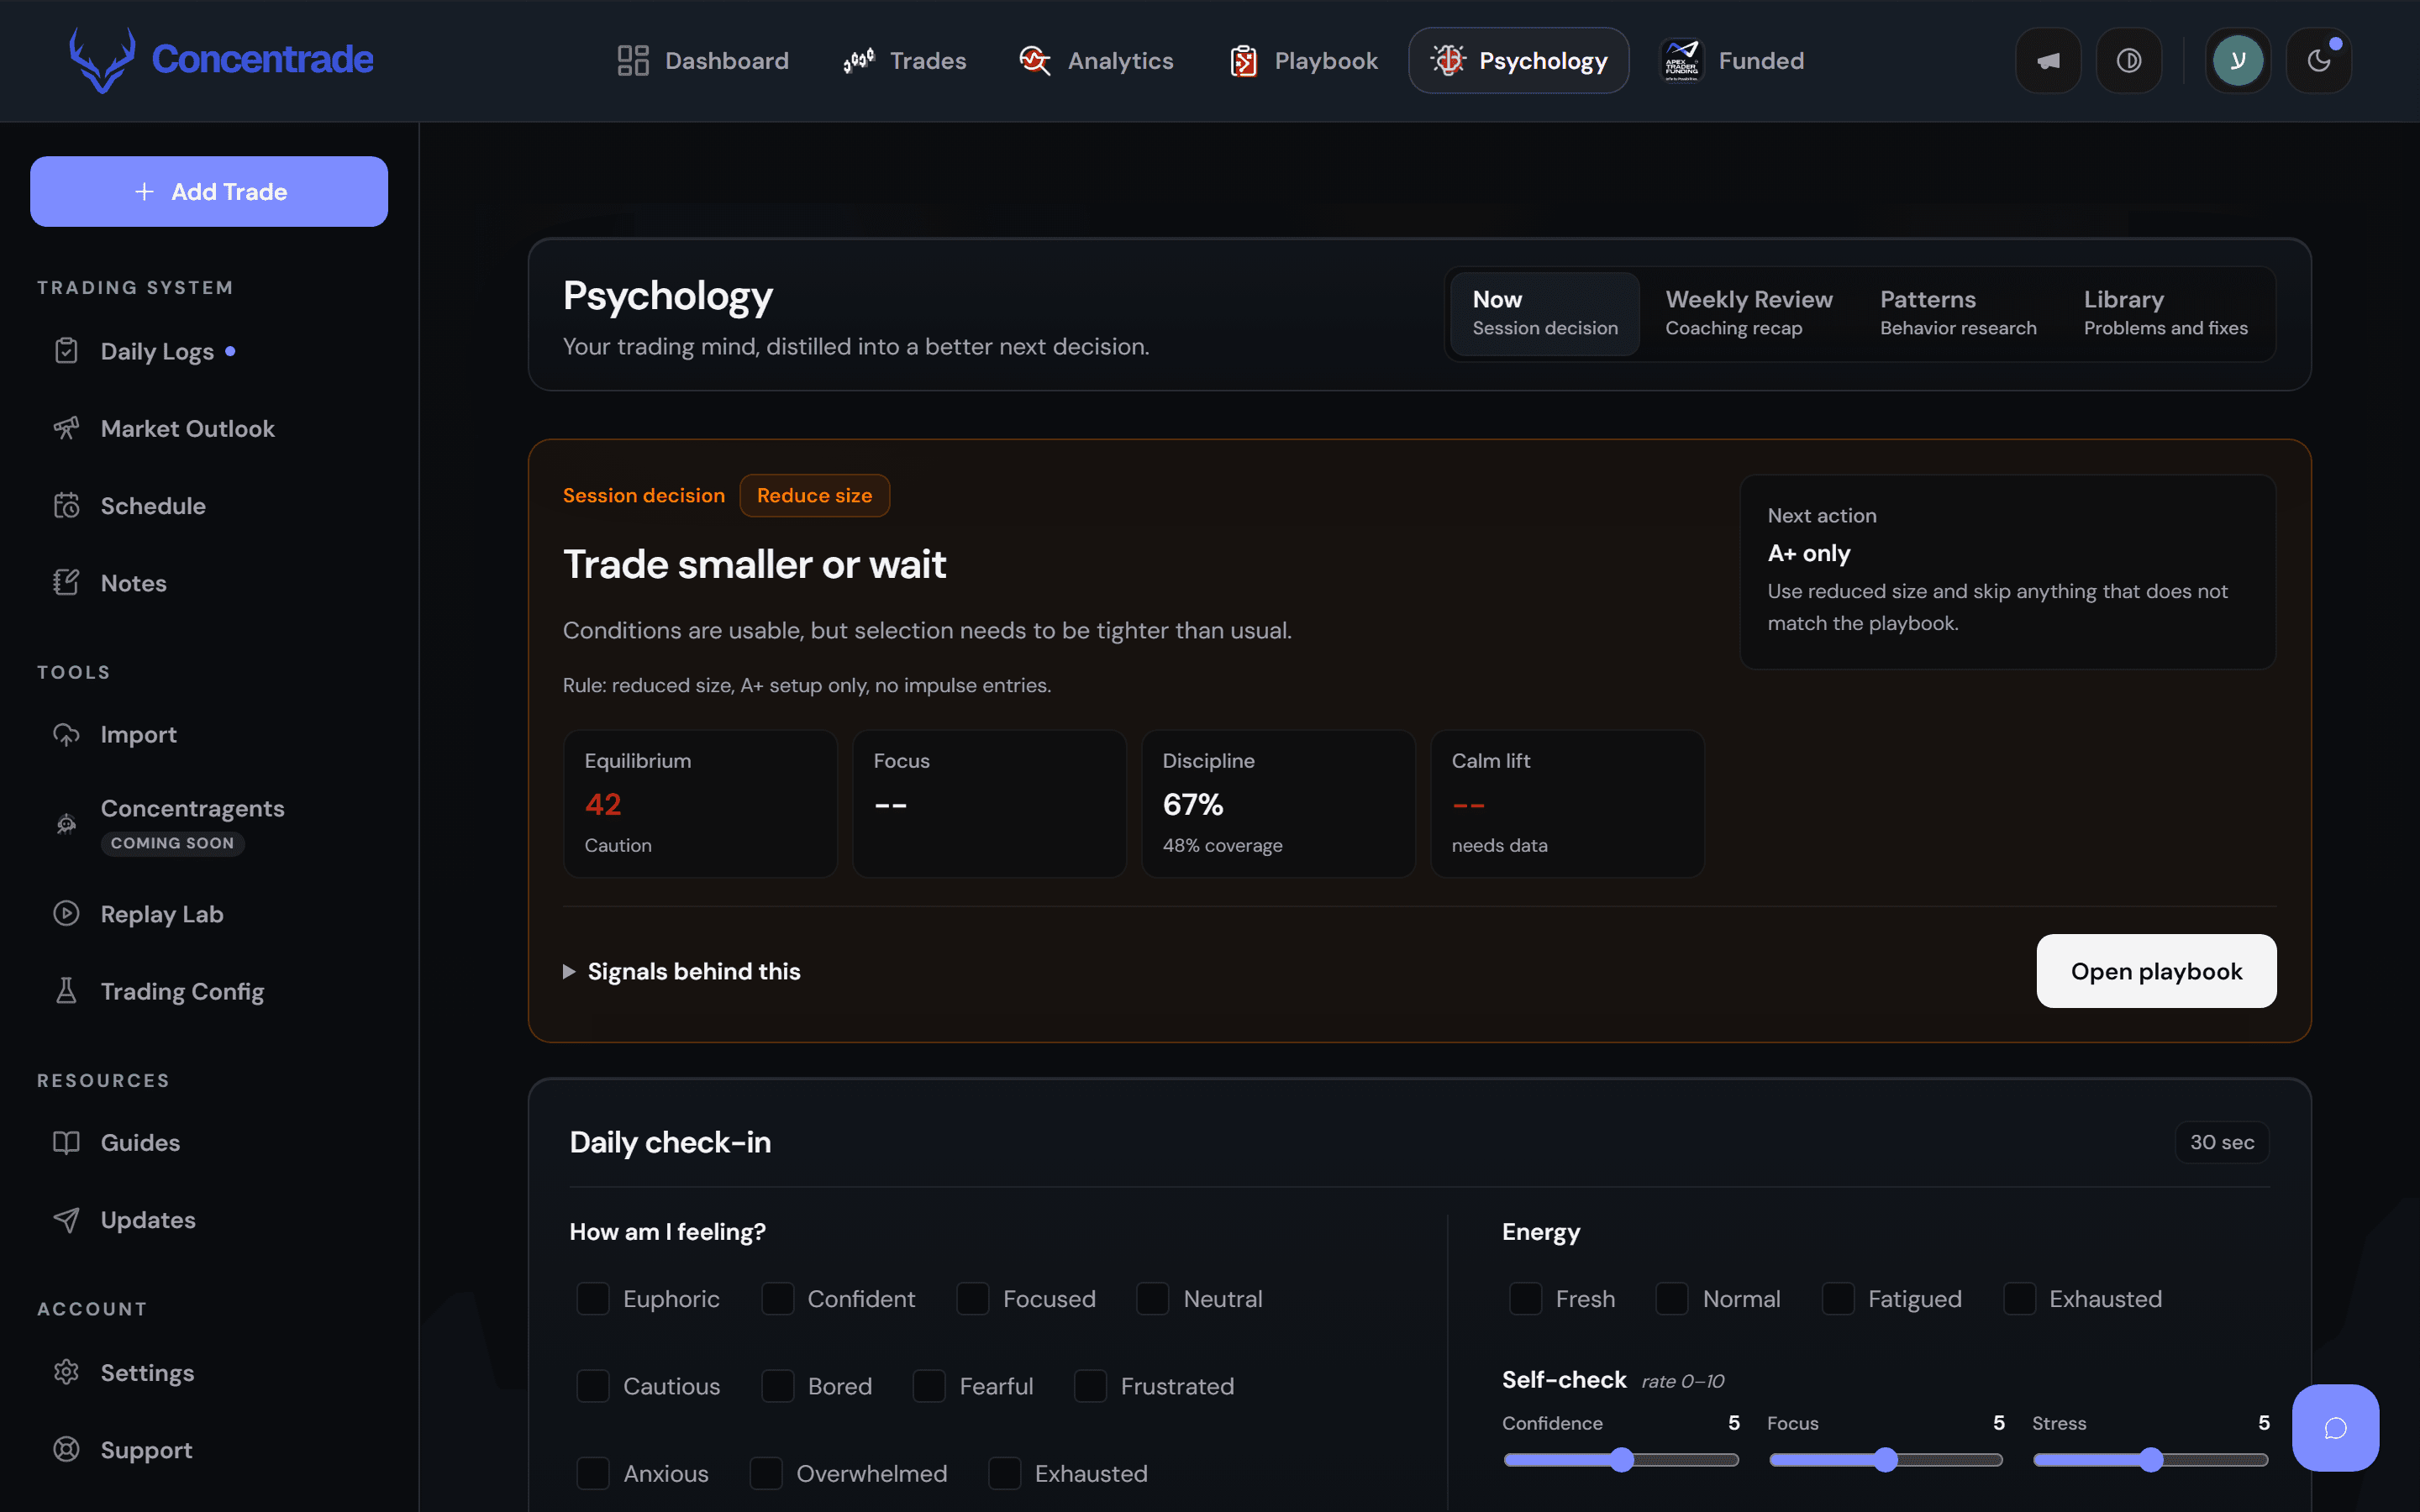
Task: Click the Concentrade antler logo icon
Action: [x=102, y=60]
